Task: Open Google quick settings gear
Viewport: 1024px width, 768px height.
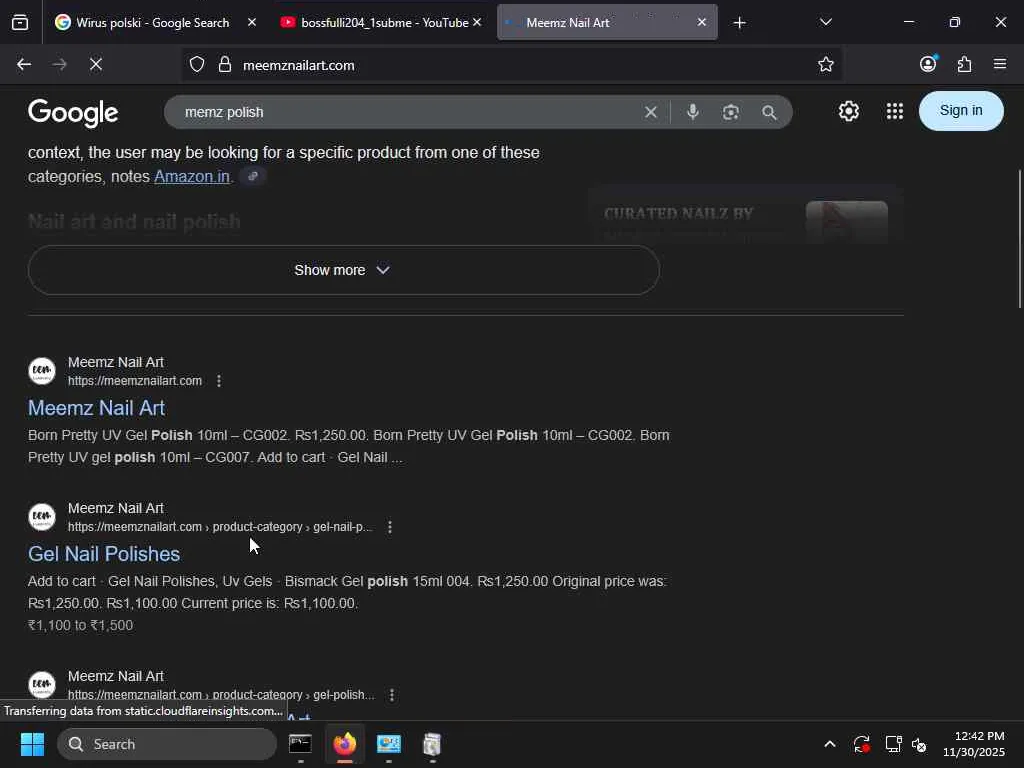Action: 848,111
